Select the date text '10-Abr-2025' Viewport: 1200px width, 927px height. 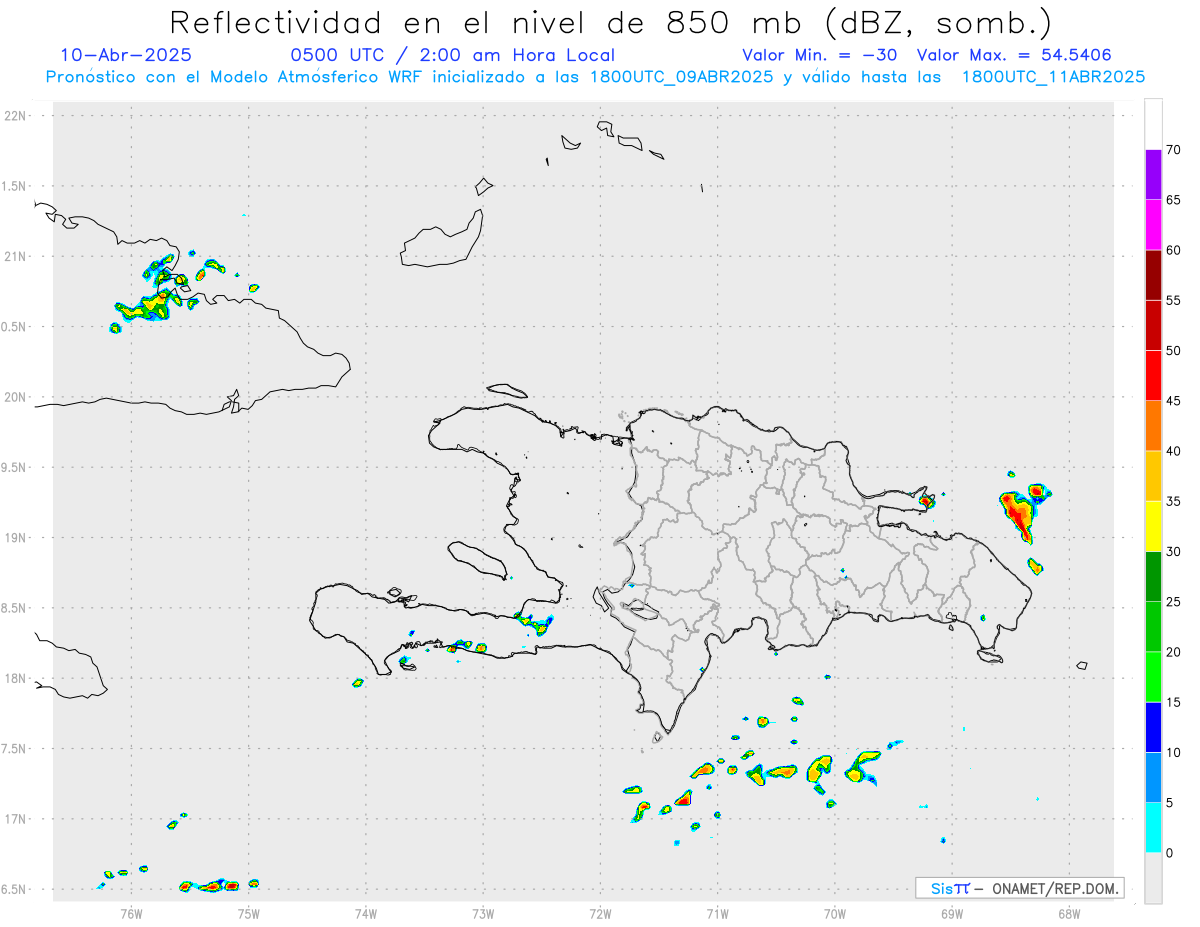126,55
